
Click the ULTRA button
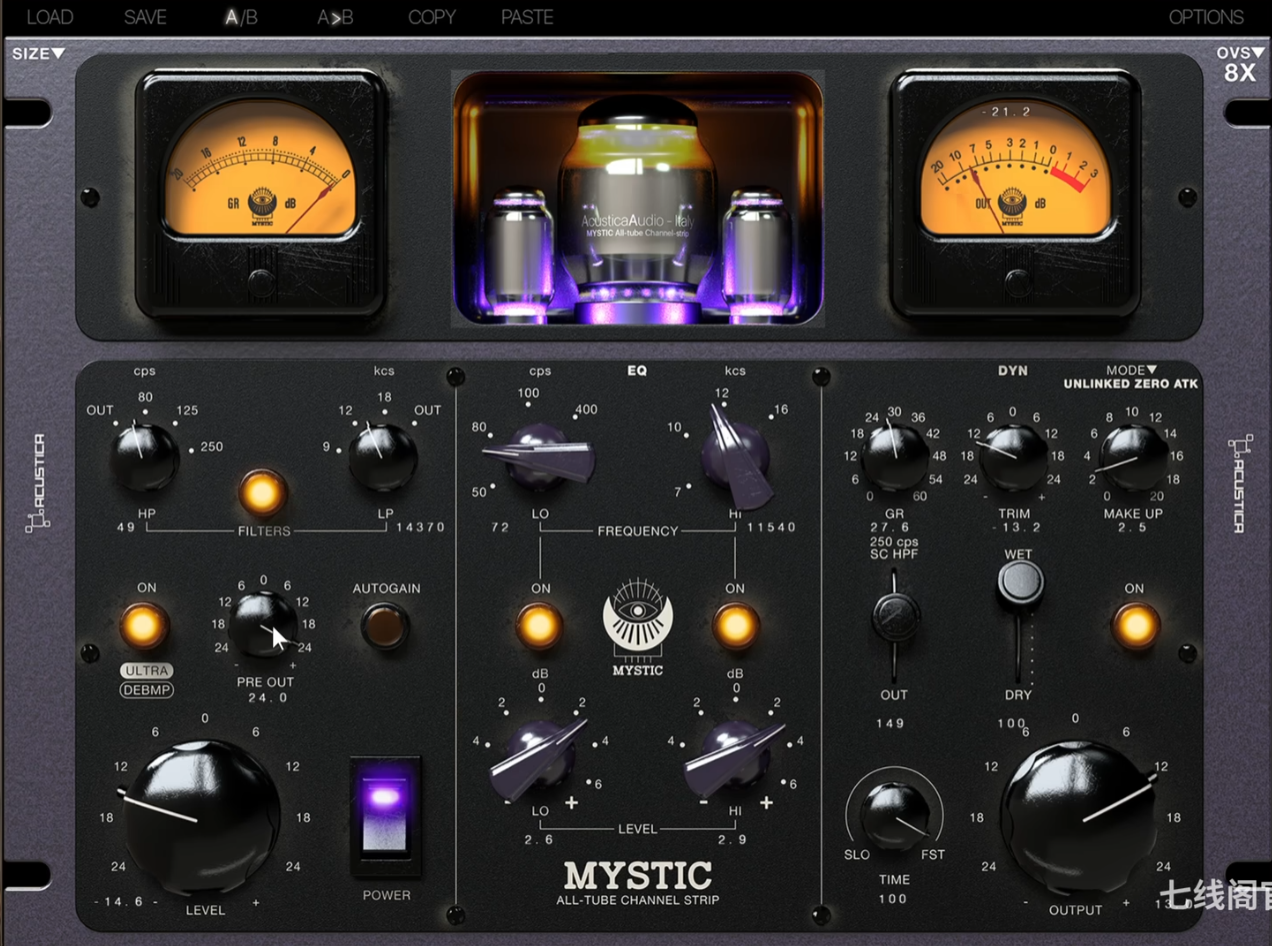click(x=147, y=670)
